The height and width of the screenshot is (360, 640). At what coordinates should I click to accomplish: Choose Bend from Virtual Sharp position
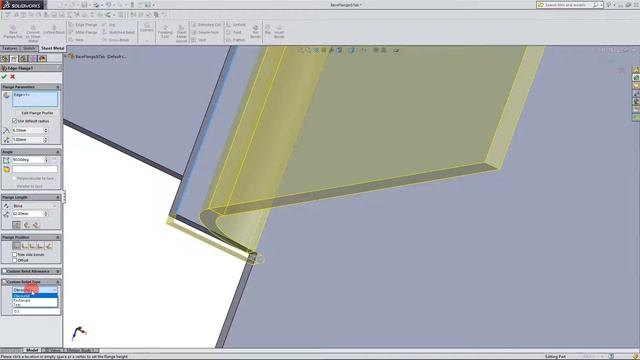coord(40,246)
